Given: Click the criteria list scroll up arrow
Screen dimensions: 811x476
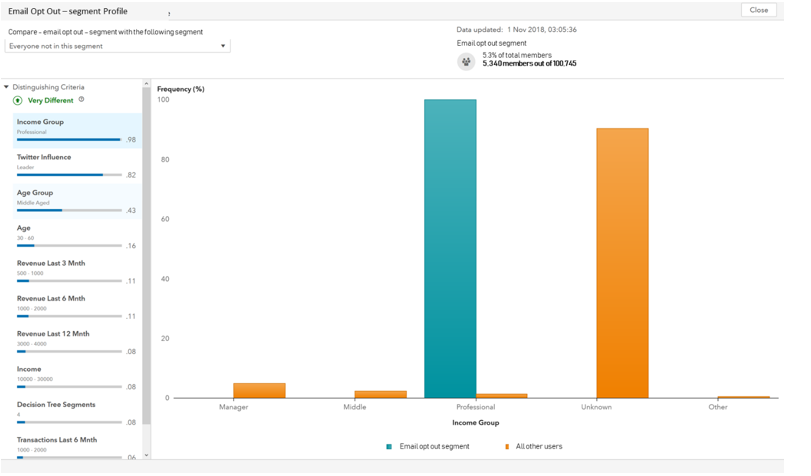Looking at the screenshot, I should click(x=147, y=85).
